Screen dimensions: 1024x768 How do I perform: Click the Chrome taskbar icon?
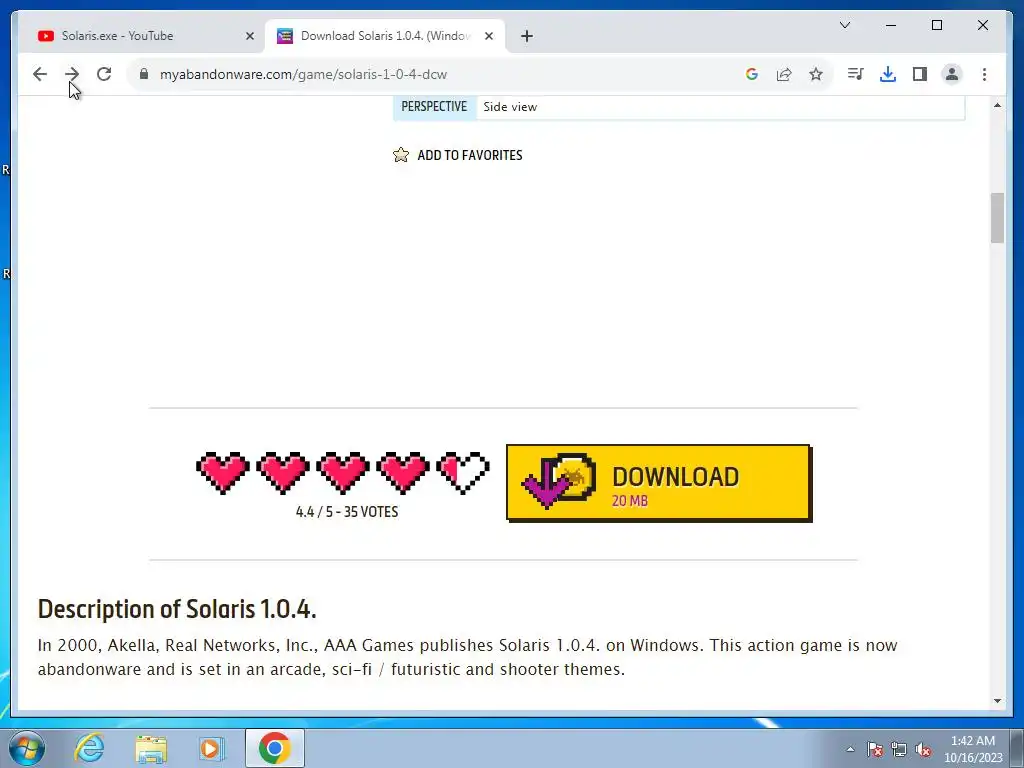[274, 748]
